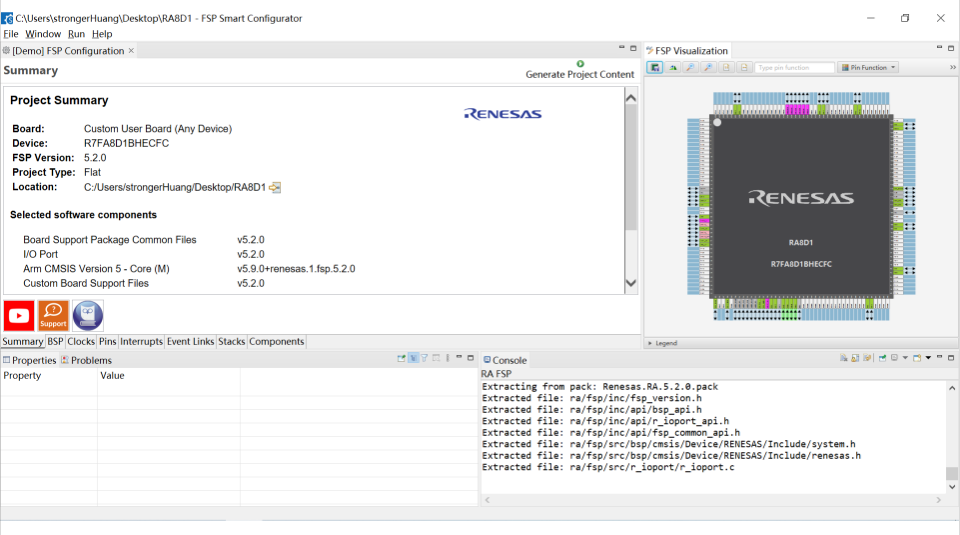Click Console vertical scroll down arrow
Image resolution: width=960 pixels, height=535 pixels.
952,487
